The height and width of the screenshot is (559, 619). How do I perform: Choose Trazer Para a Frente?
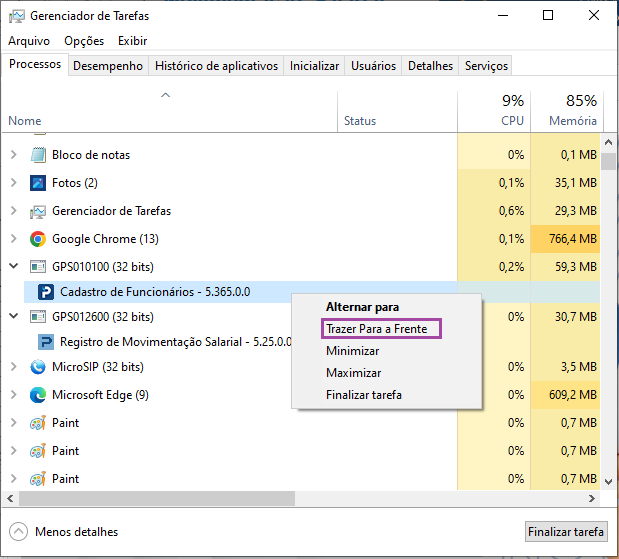click(381, 328)
